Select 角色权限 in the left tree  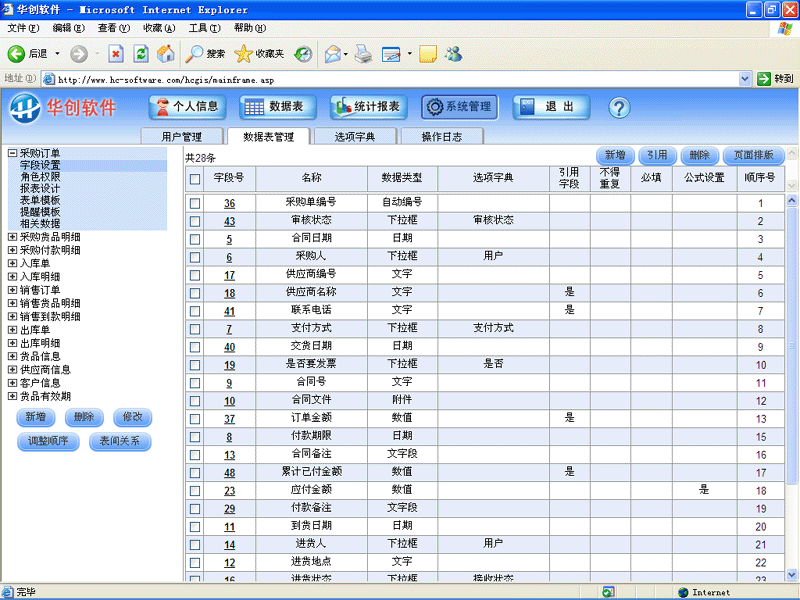[x=40, y=177]
